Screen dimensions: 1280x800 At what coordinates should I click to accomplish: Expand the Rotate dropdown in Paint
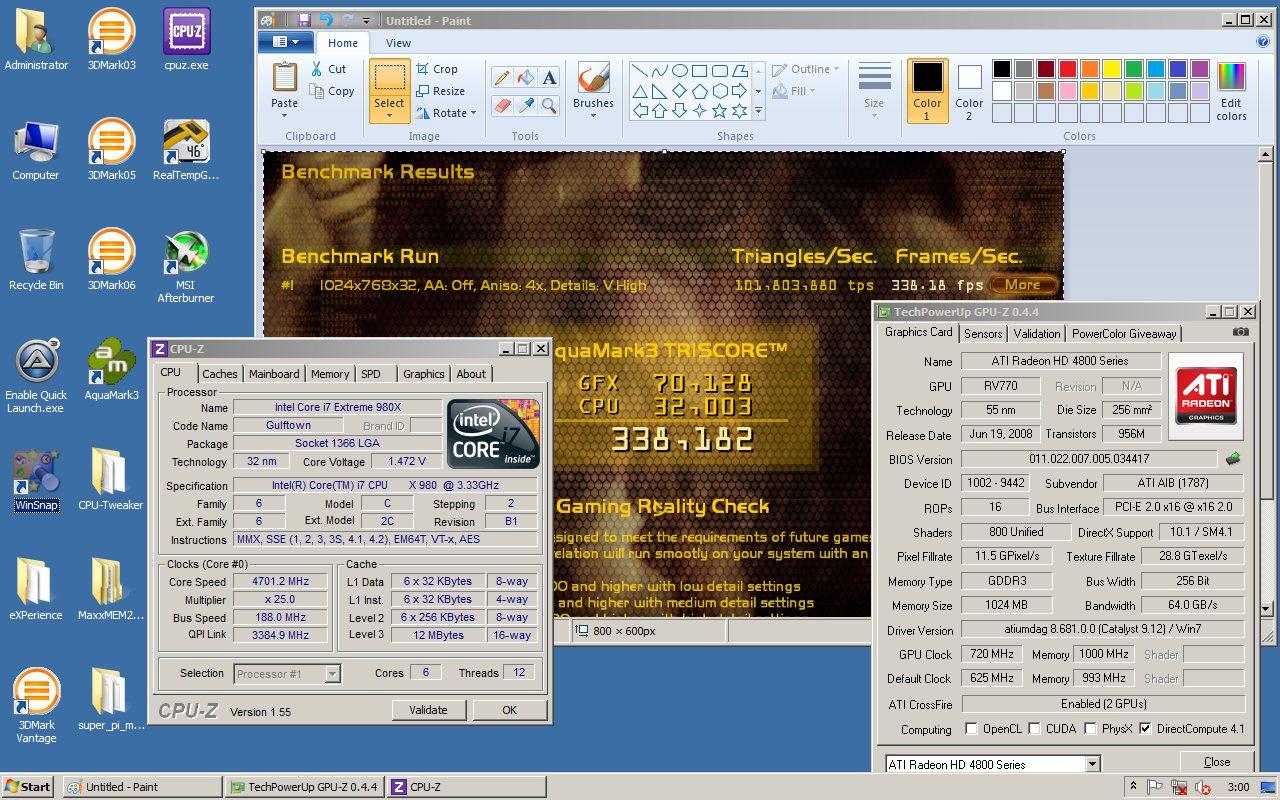tap(473, 113)
